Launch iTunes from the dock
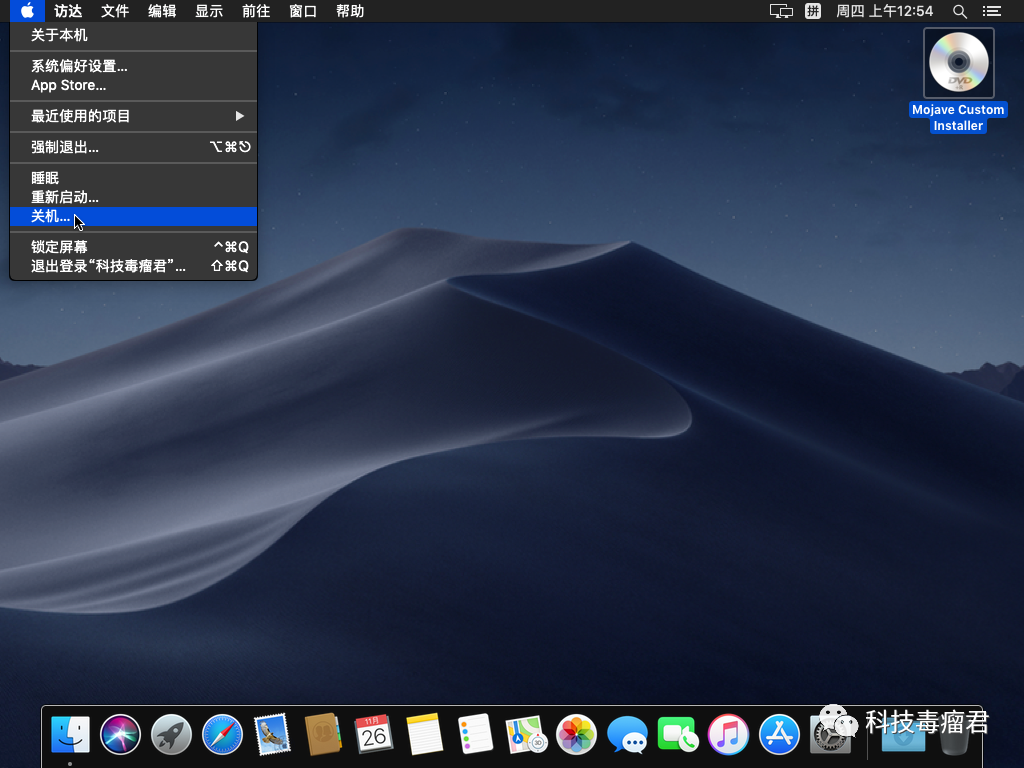The width and height of the screenshot is (1024, 768). point(728,735)
